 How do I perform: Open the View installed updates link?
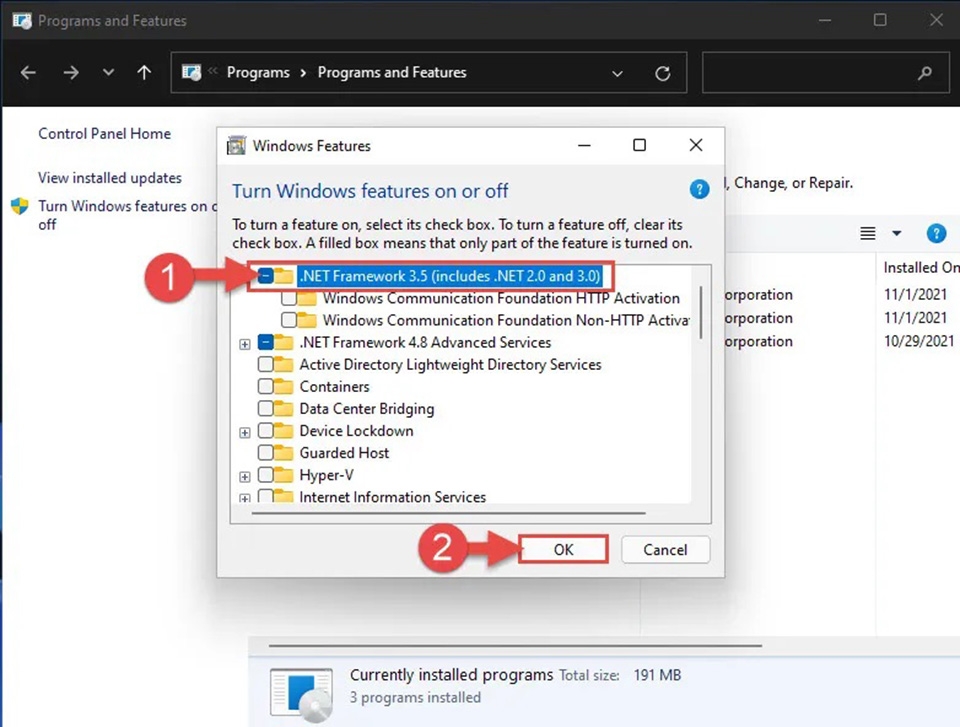click(110, 177)
